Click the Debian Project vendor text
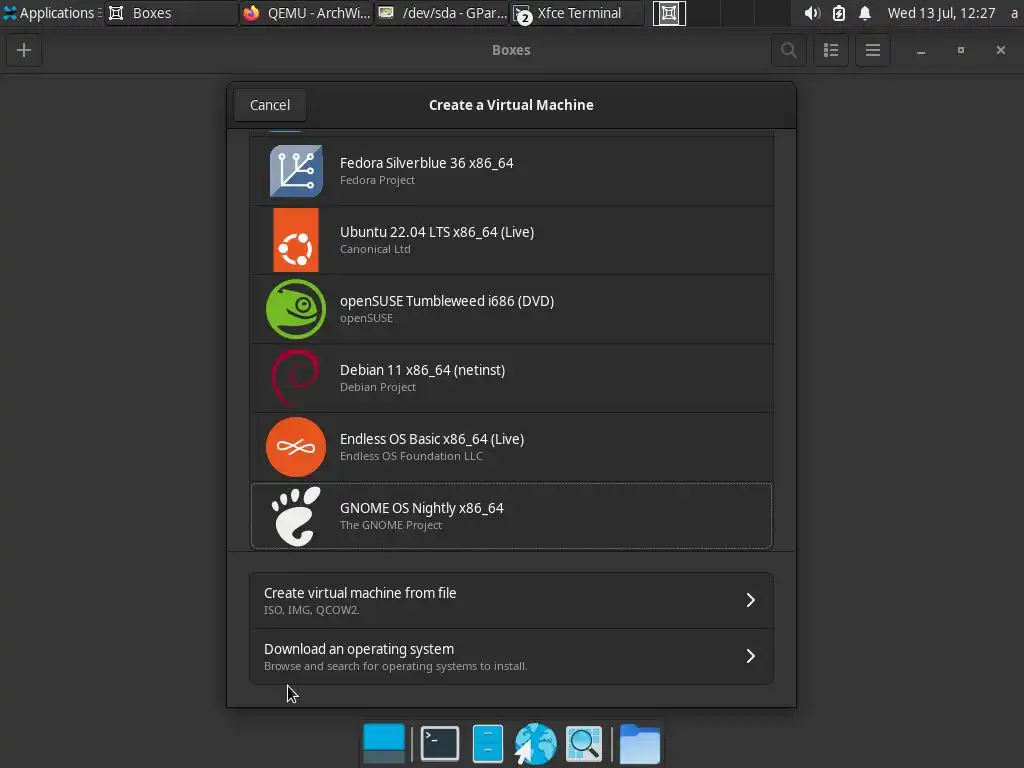 tap(377, 387)
